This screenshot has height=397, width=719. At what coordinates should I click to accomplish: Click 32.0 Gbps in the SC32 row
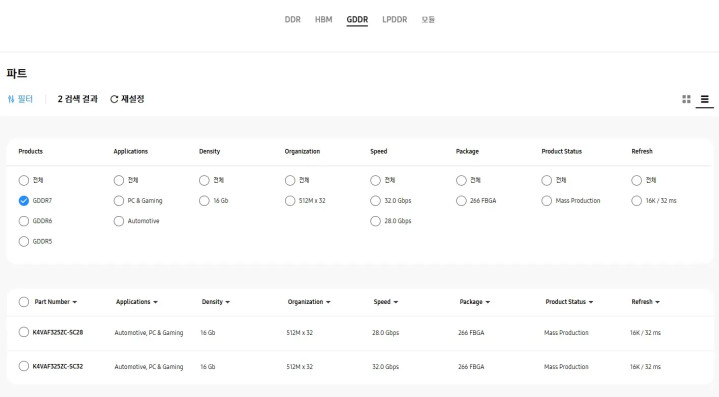(386, 367)
